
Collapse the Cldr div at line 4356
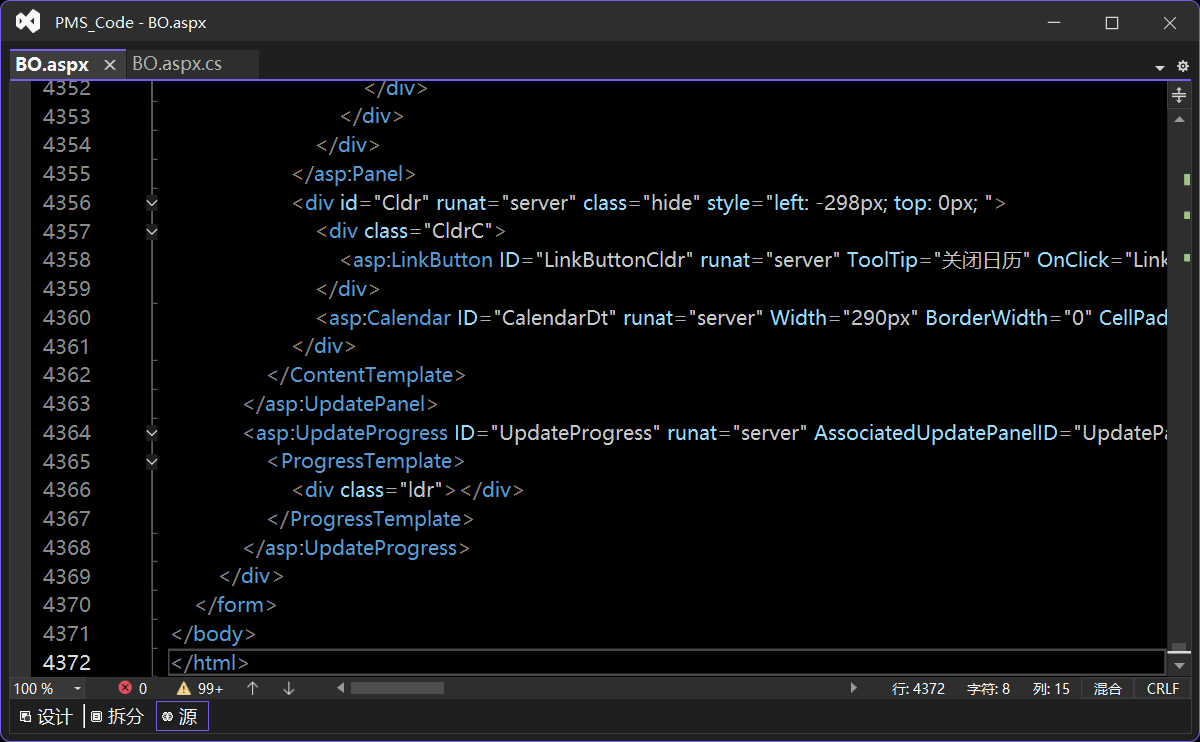152,203
